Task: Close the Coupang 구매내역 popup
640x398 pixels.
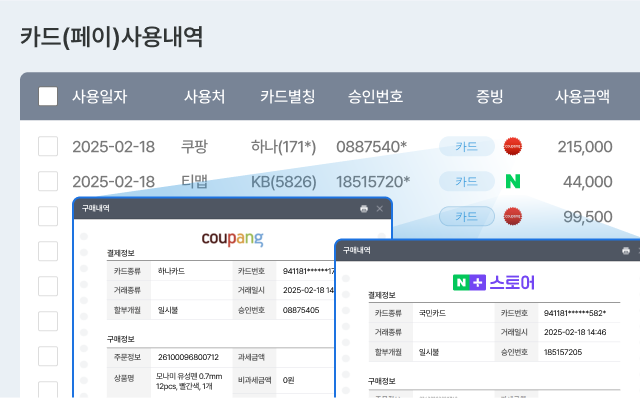Action: point(380,209)
